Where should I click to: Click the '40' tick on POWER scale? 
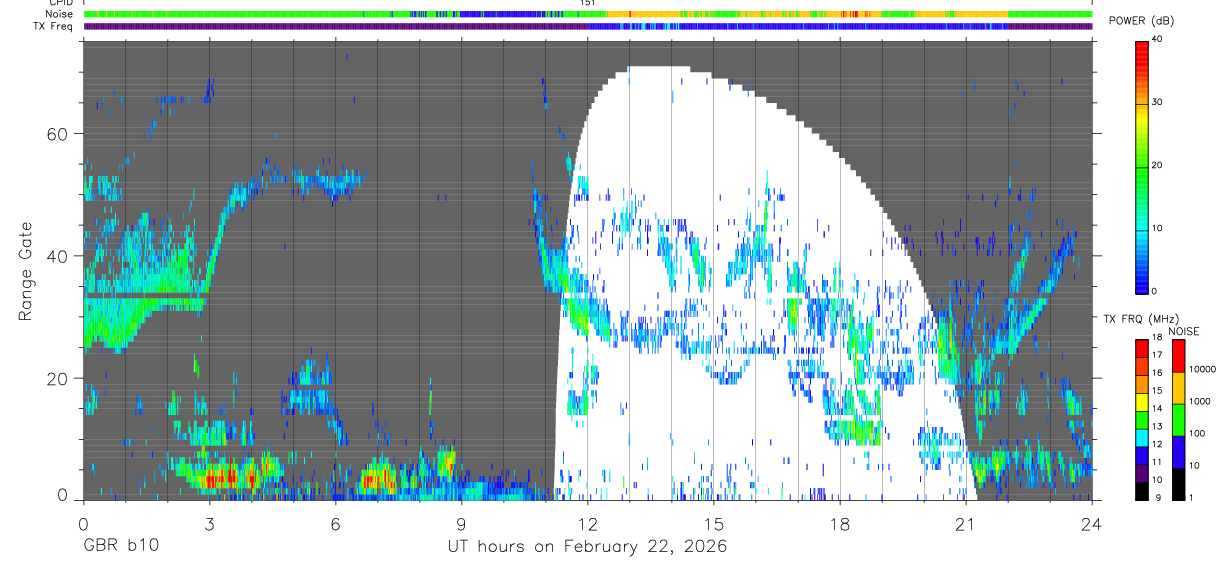tap(1159, 39)
